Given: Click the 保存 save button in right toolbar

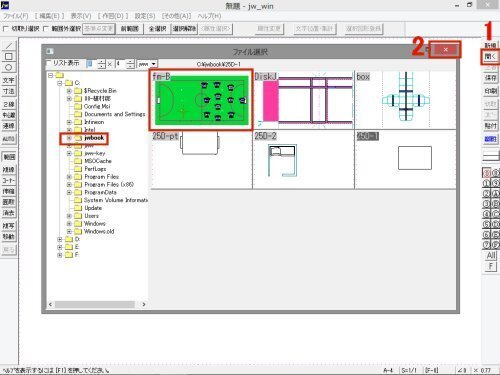Looking at the screenshot, I should [490, 78].
